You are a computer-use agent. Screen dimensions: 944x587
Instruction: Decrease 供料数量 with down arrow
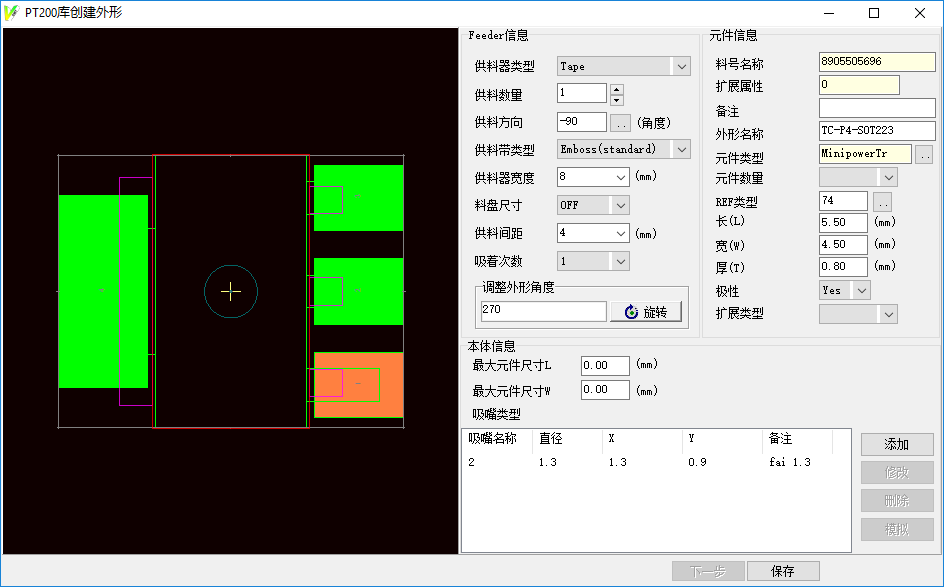(x=616, y=100)
